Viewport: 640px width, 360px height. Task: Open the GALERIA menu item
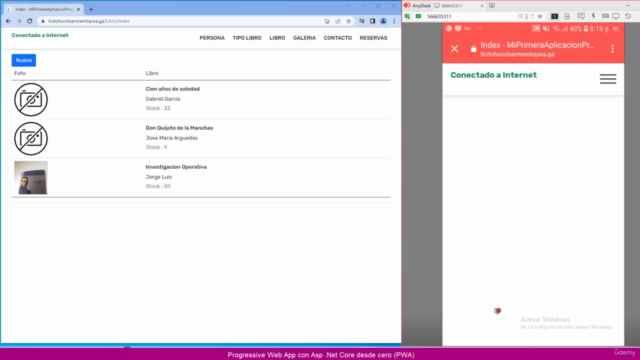click(304, 38)
